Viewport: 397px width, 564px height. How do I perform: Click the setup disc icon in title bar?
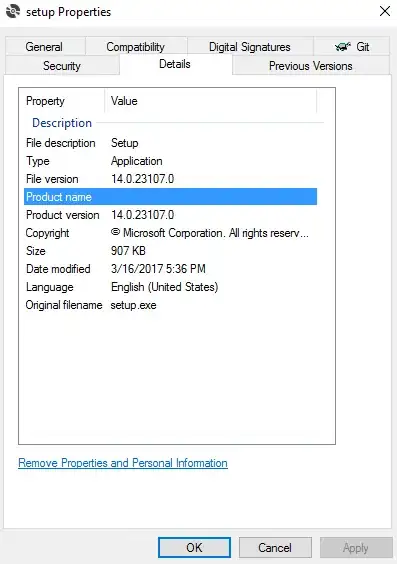pyautogui.click(x=13, y=11)
